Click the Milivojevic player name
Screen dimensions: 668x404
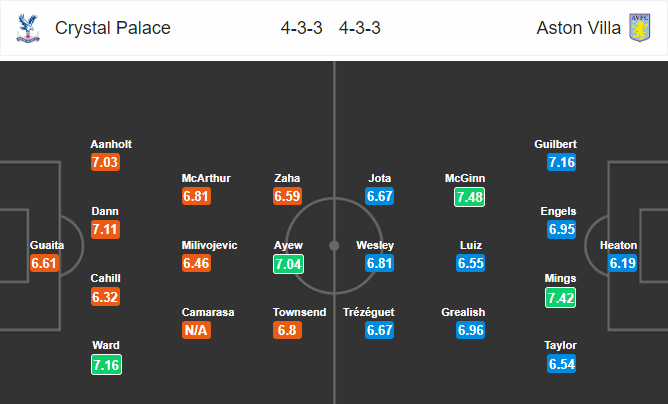pos(209,245)
